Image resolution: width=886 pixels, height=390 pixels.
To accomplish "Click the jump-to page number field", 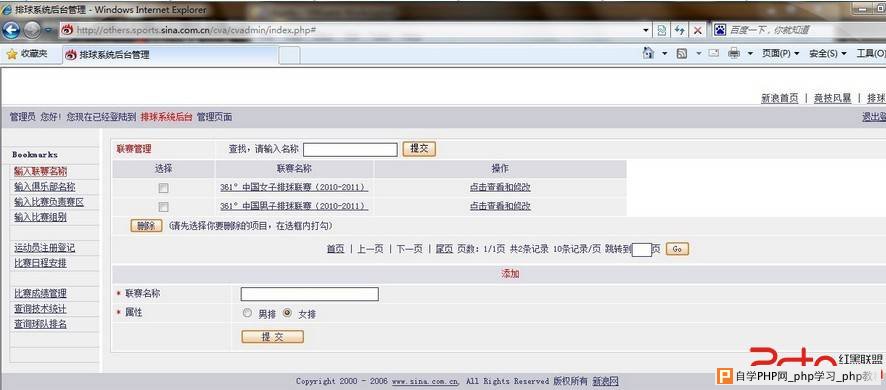I will pyautogui.click(x=641, y=249).
